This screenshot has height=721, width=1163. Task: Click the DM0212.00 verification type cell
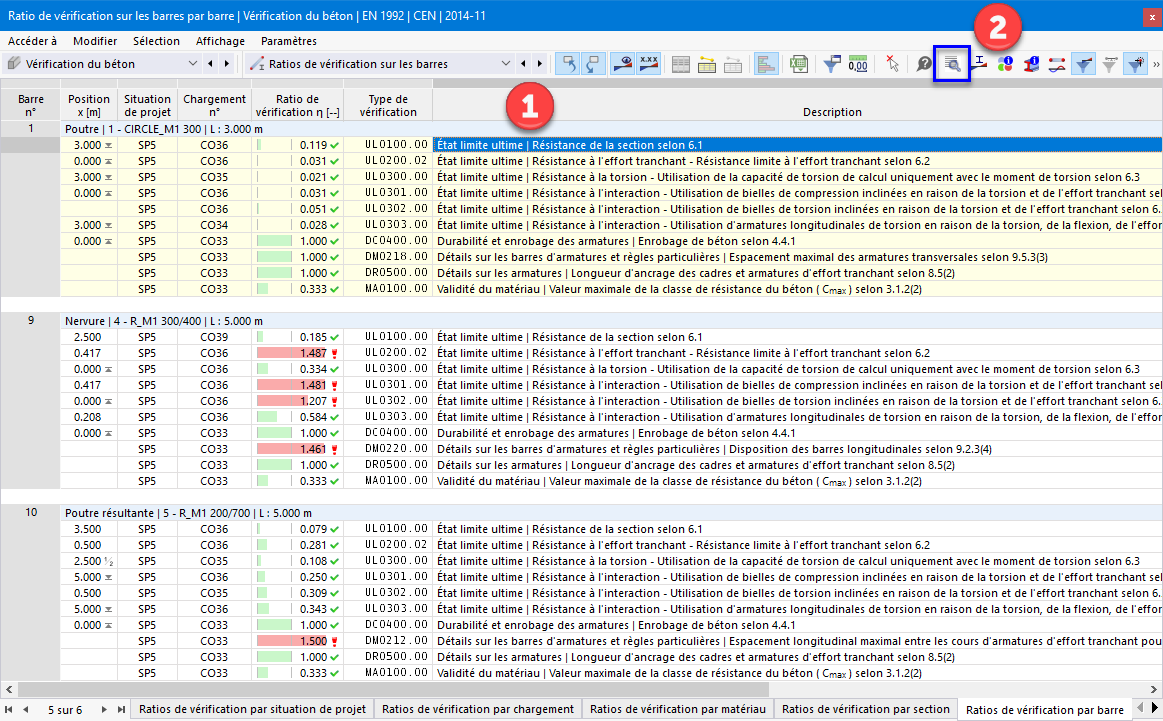[x=388, y=641]
